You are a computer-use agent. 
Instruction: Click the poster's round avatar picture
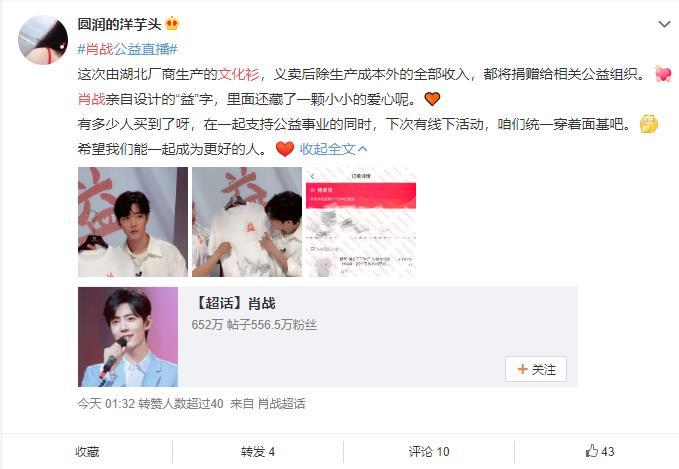point(43,40)
